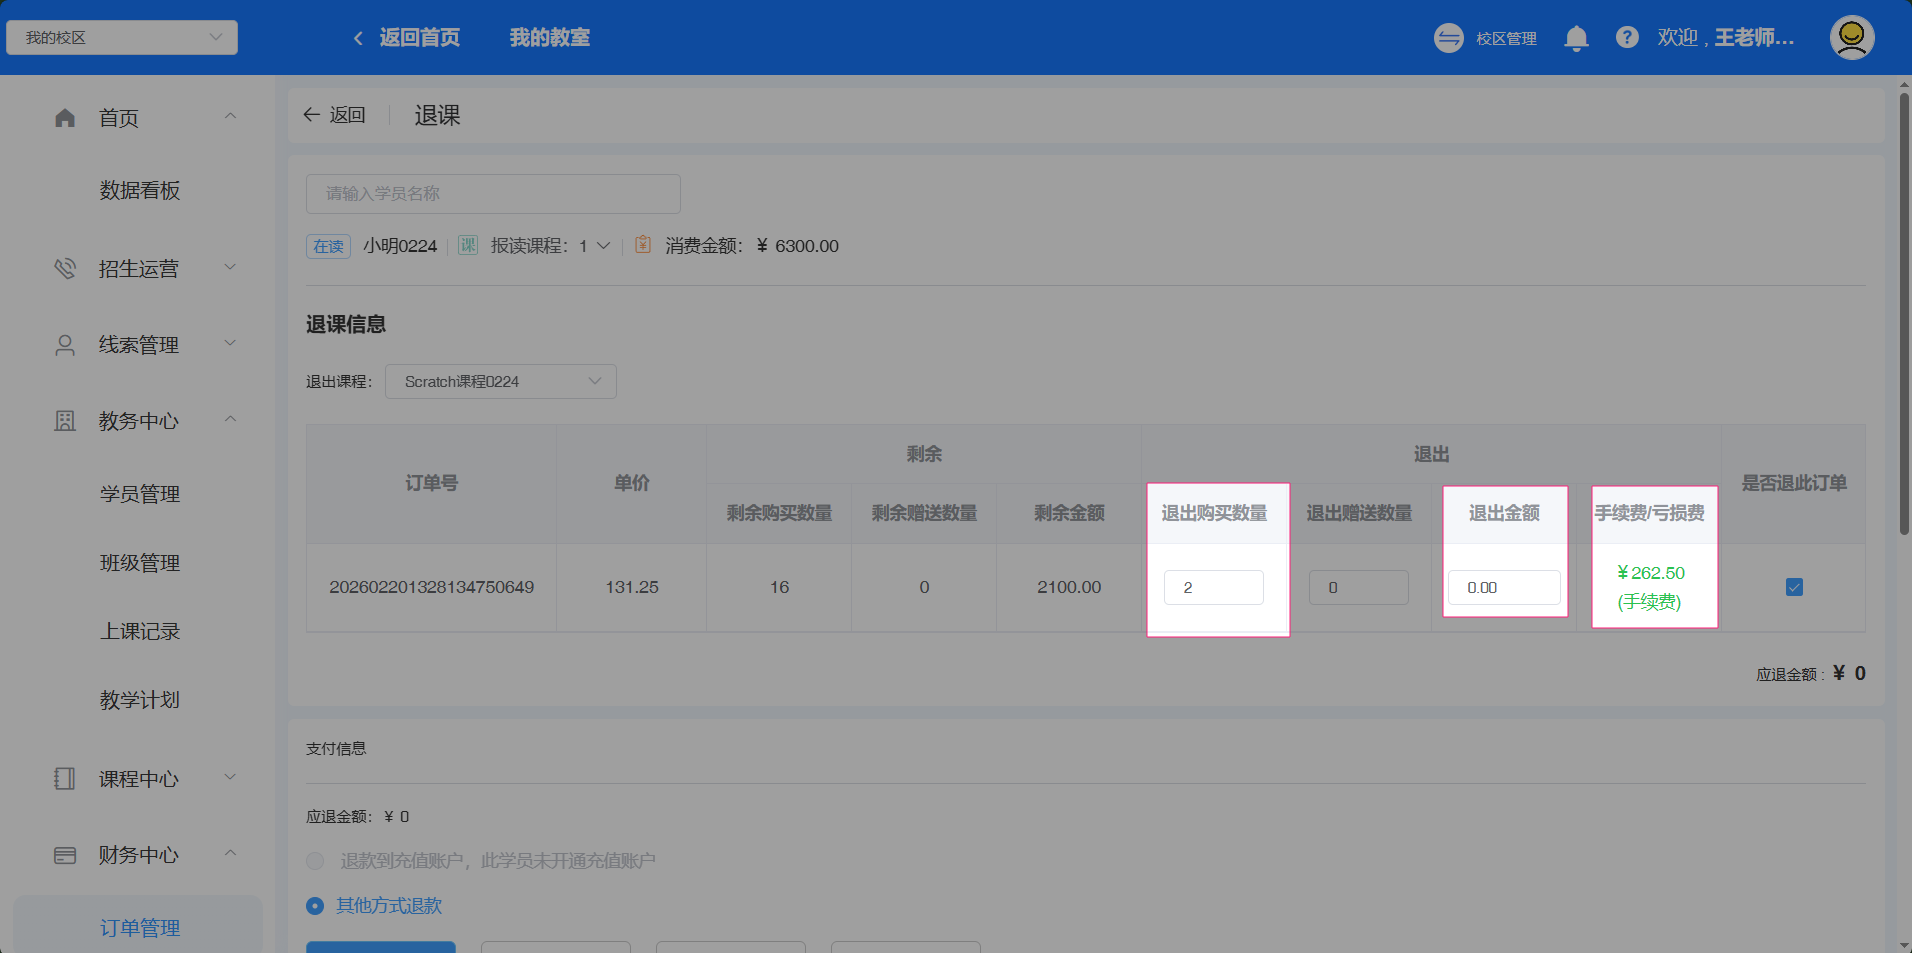Screen dimensions: 1912x953
Task: Click the 支付信息 section heading
Action: [x=336, y=748]
